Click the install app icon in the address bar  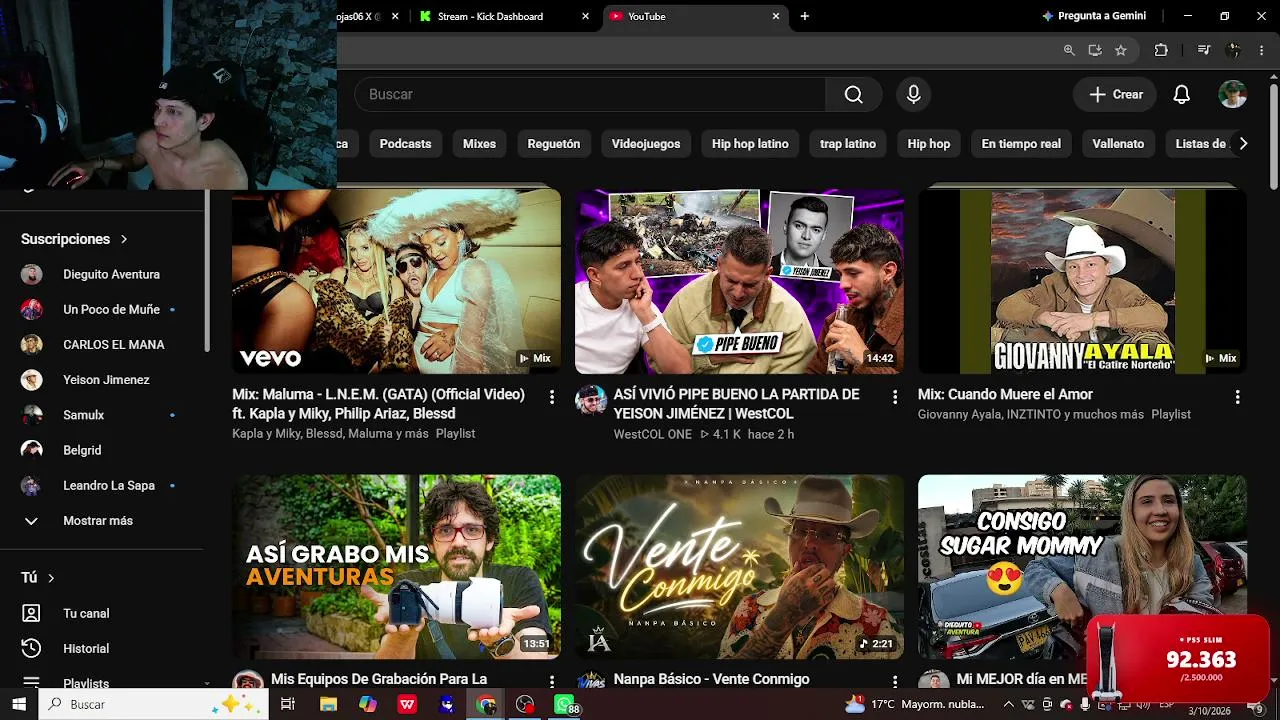[1095, 50]
